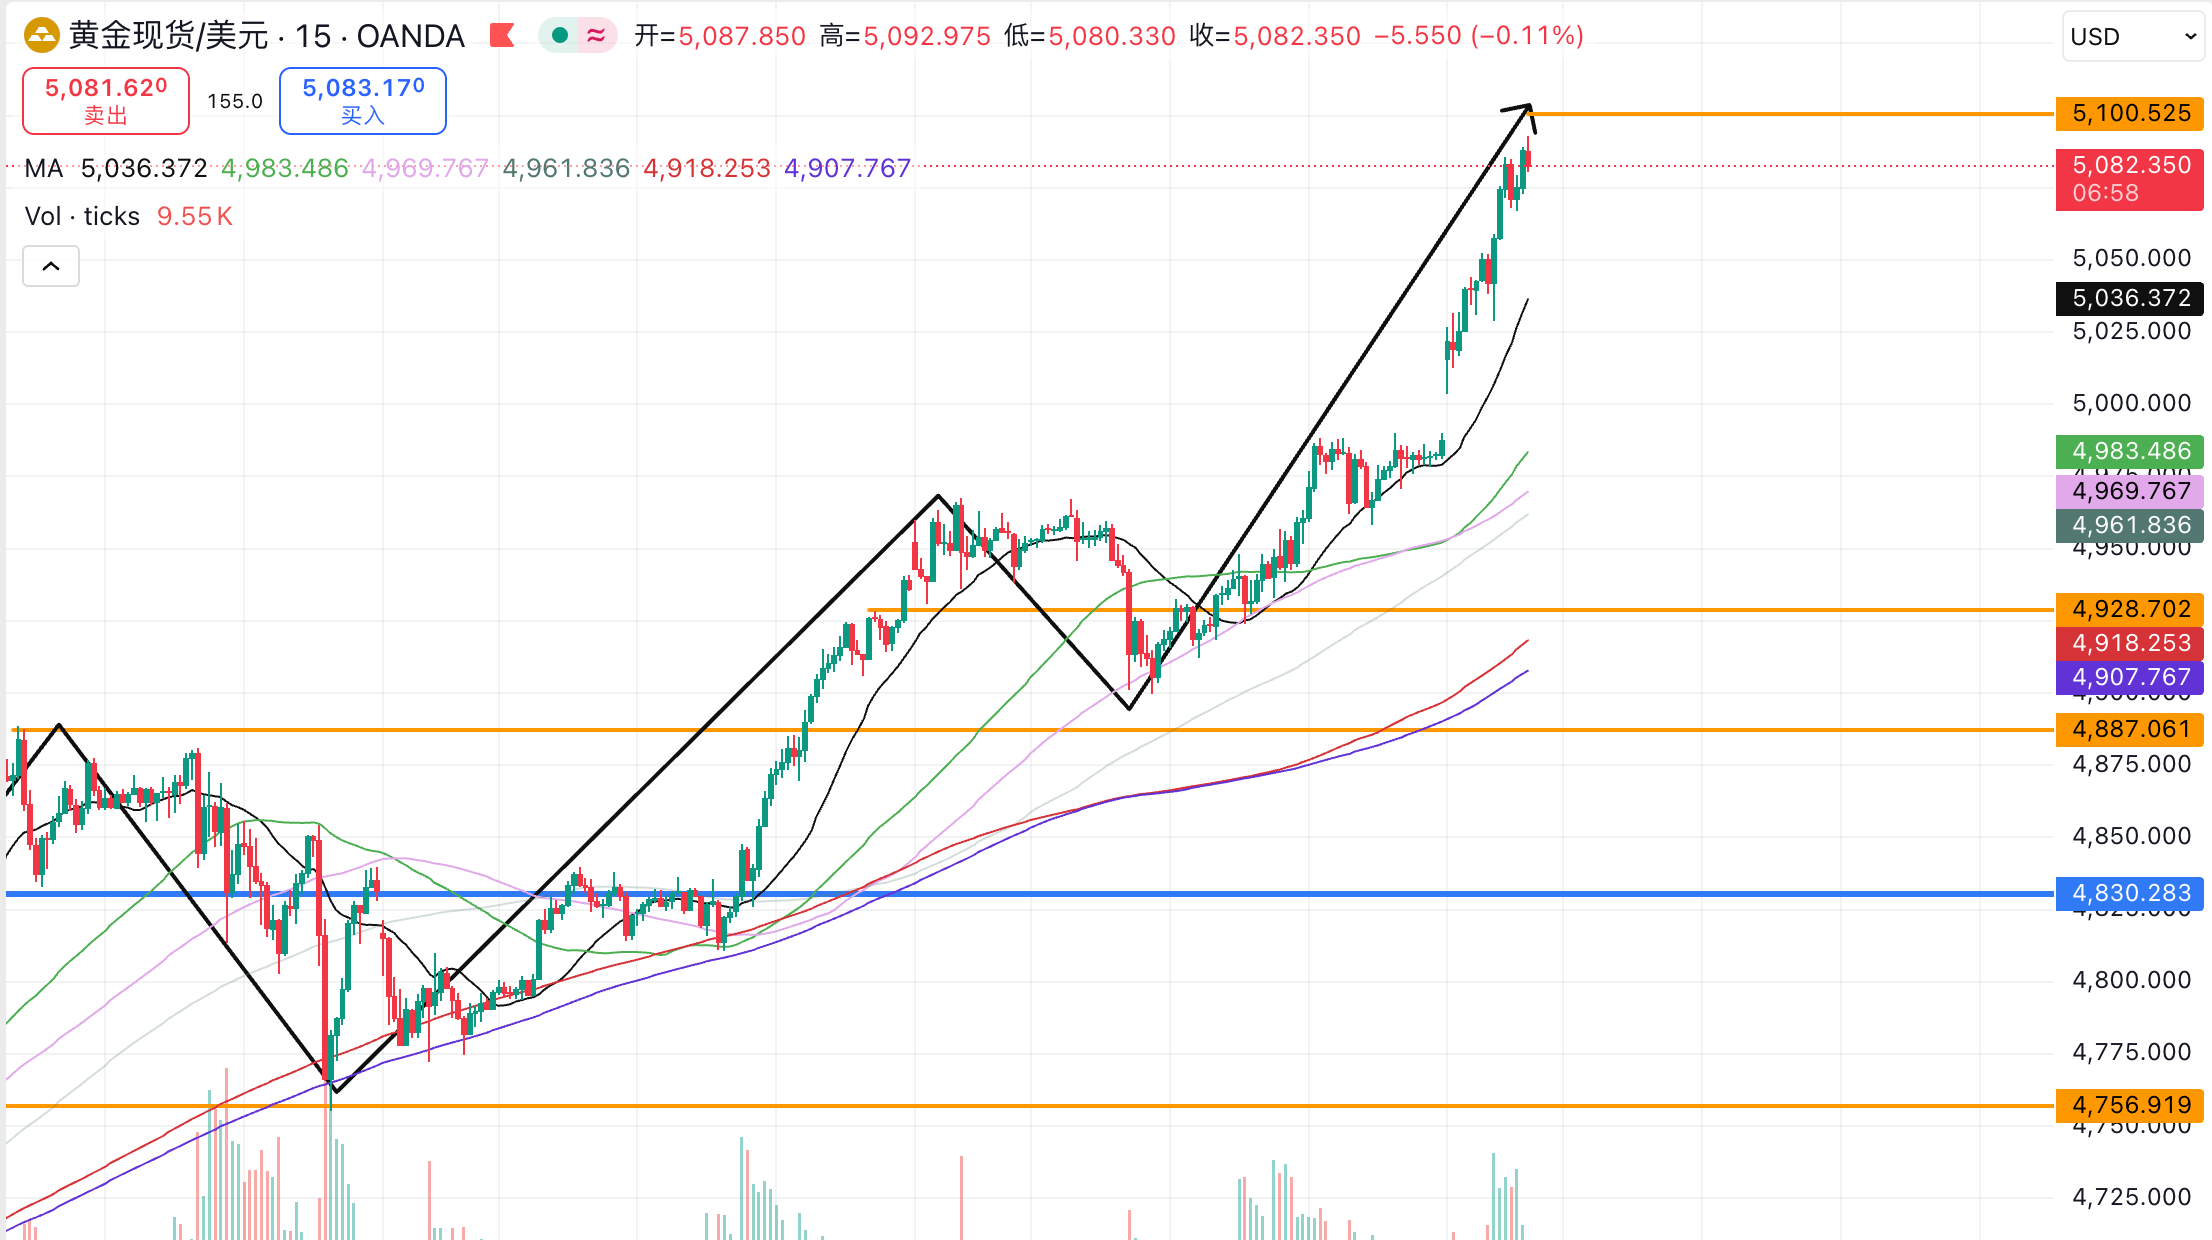
Task: Click the green MA 4,983.486 axis label
Action: tap(2129, 451)
